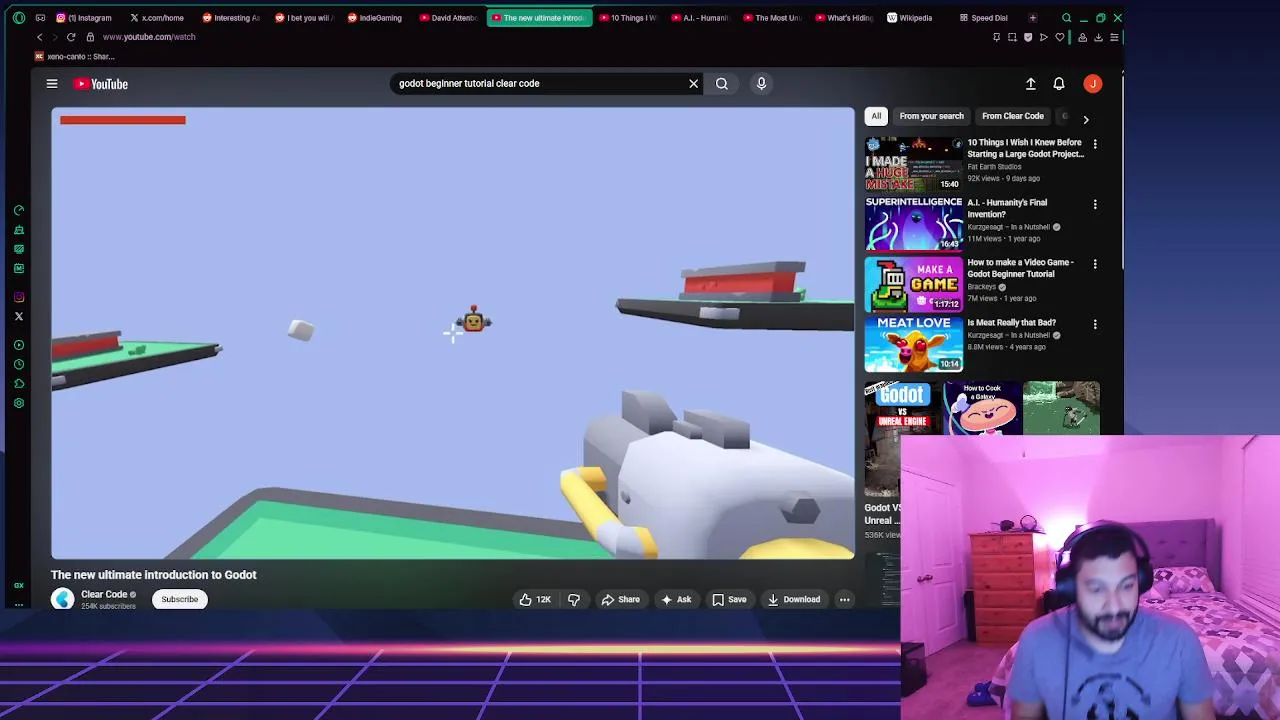
Task: Save the video to a playlist
Action: (x=729, y=600)
